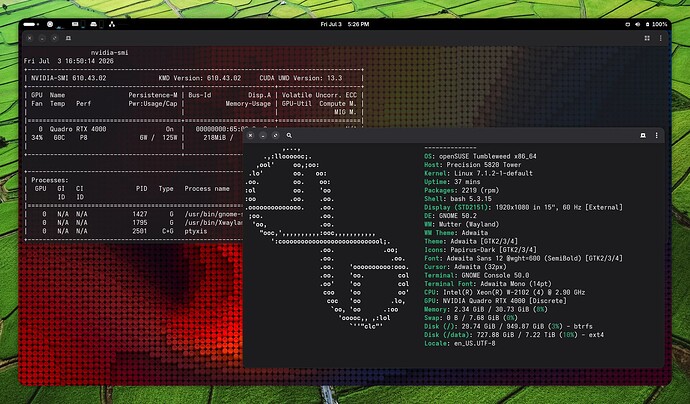
Task: Click 'DE: GNOME 50.2' line
Action: pos(450,216)
